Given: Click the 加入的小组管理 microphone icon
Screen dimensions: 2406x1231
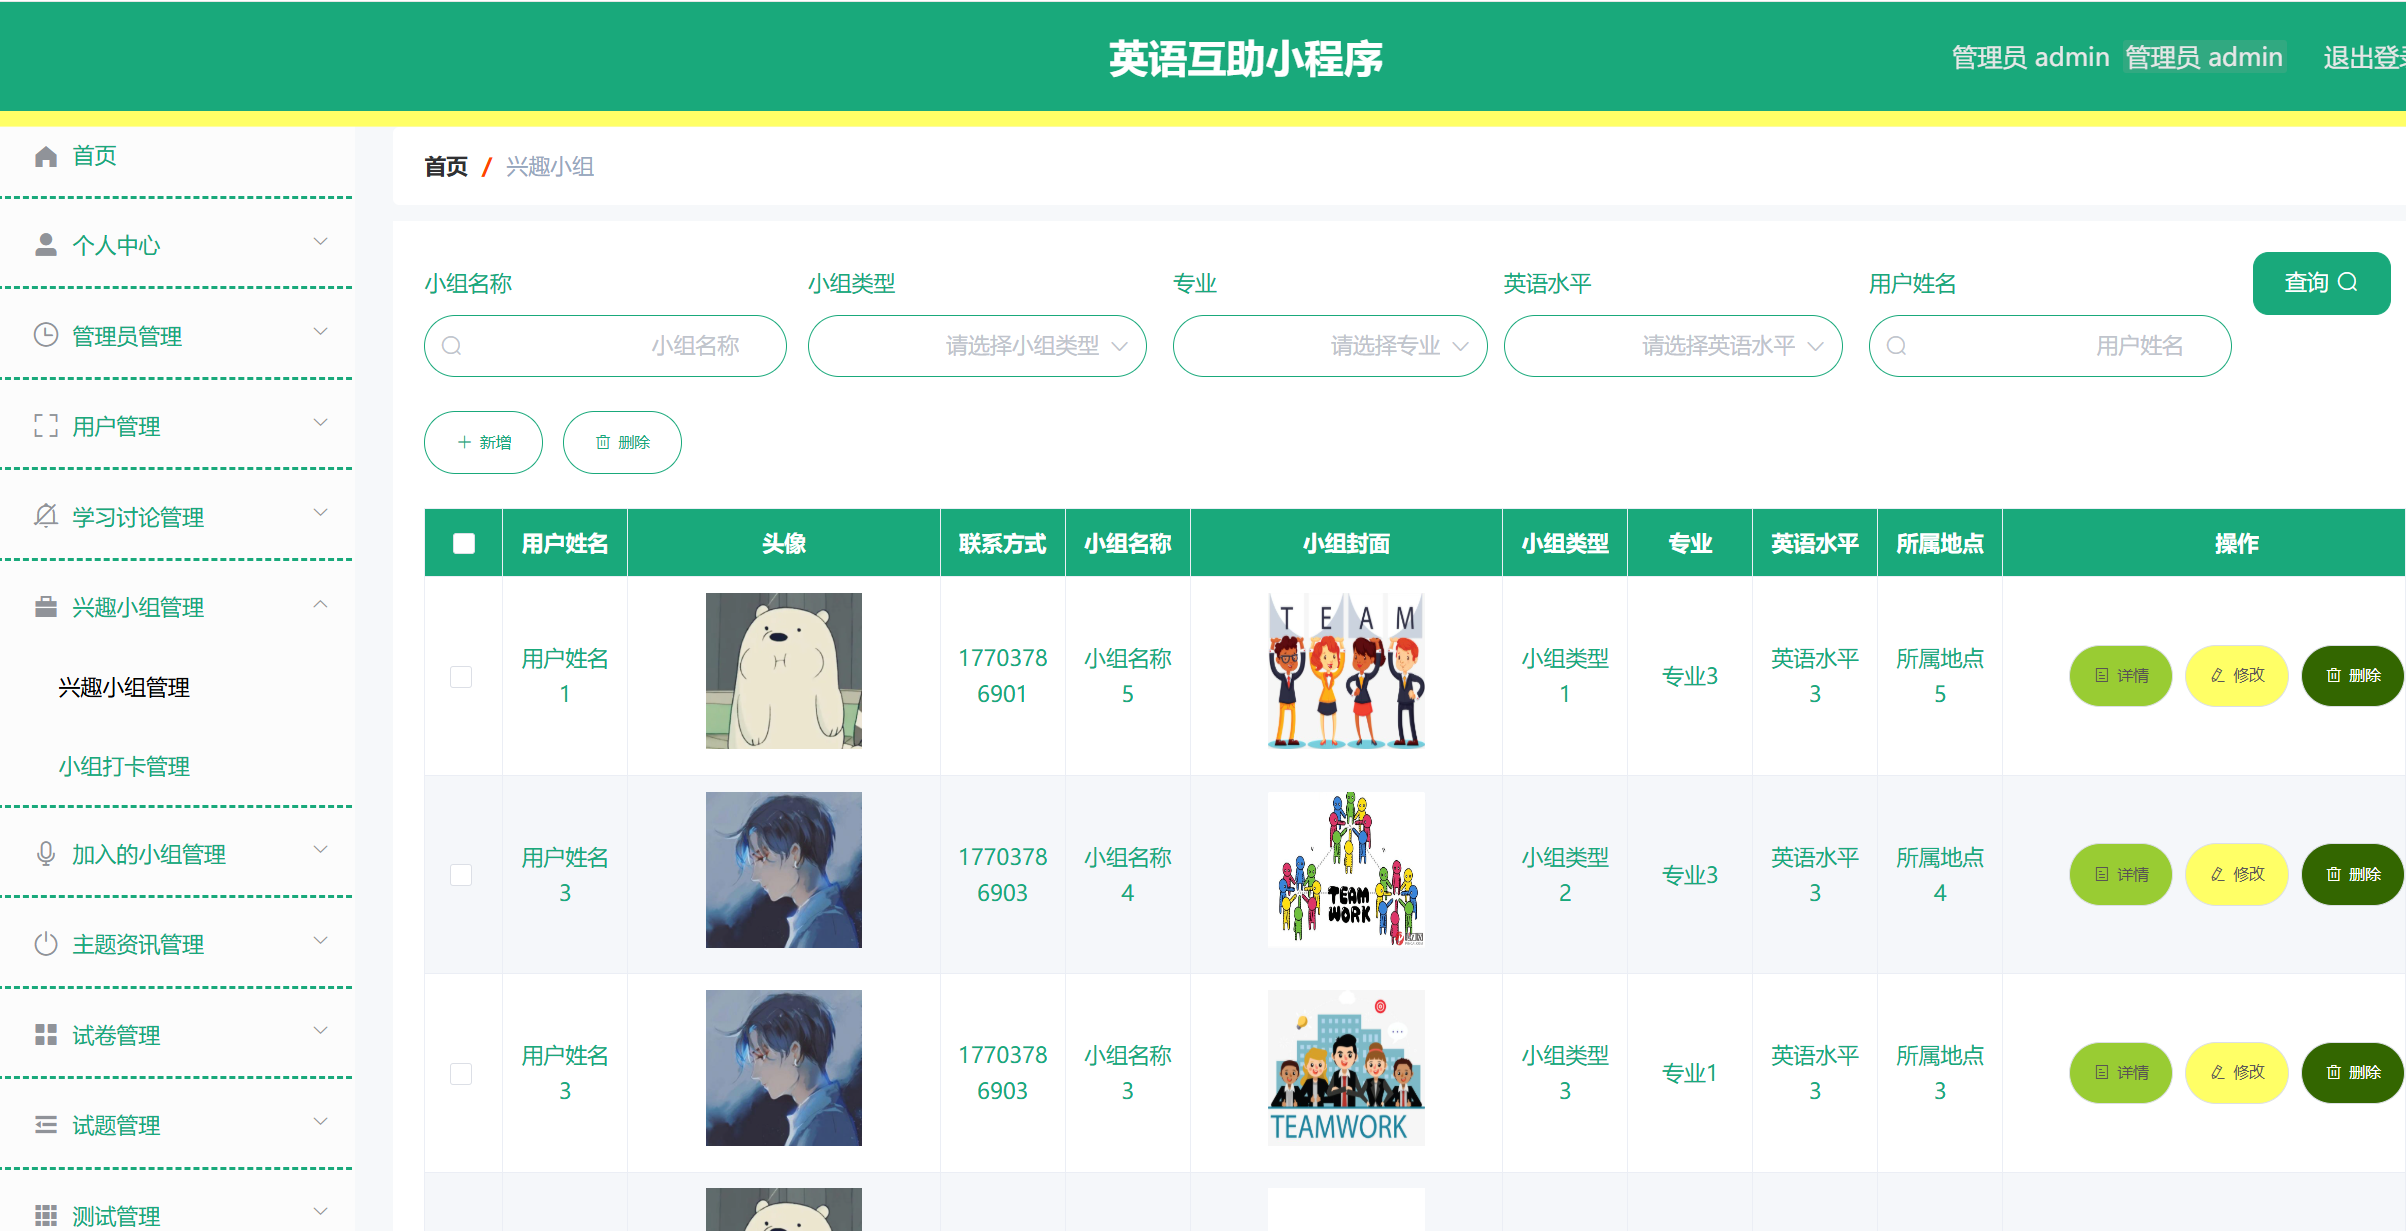Looking at the screenshot, I should coord(45,853).
